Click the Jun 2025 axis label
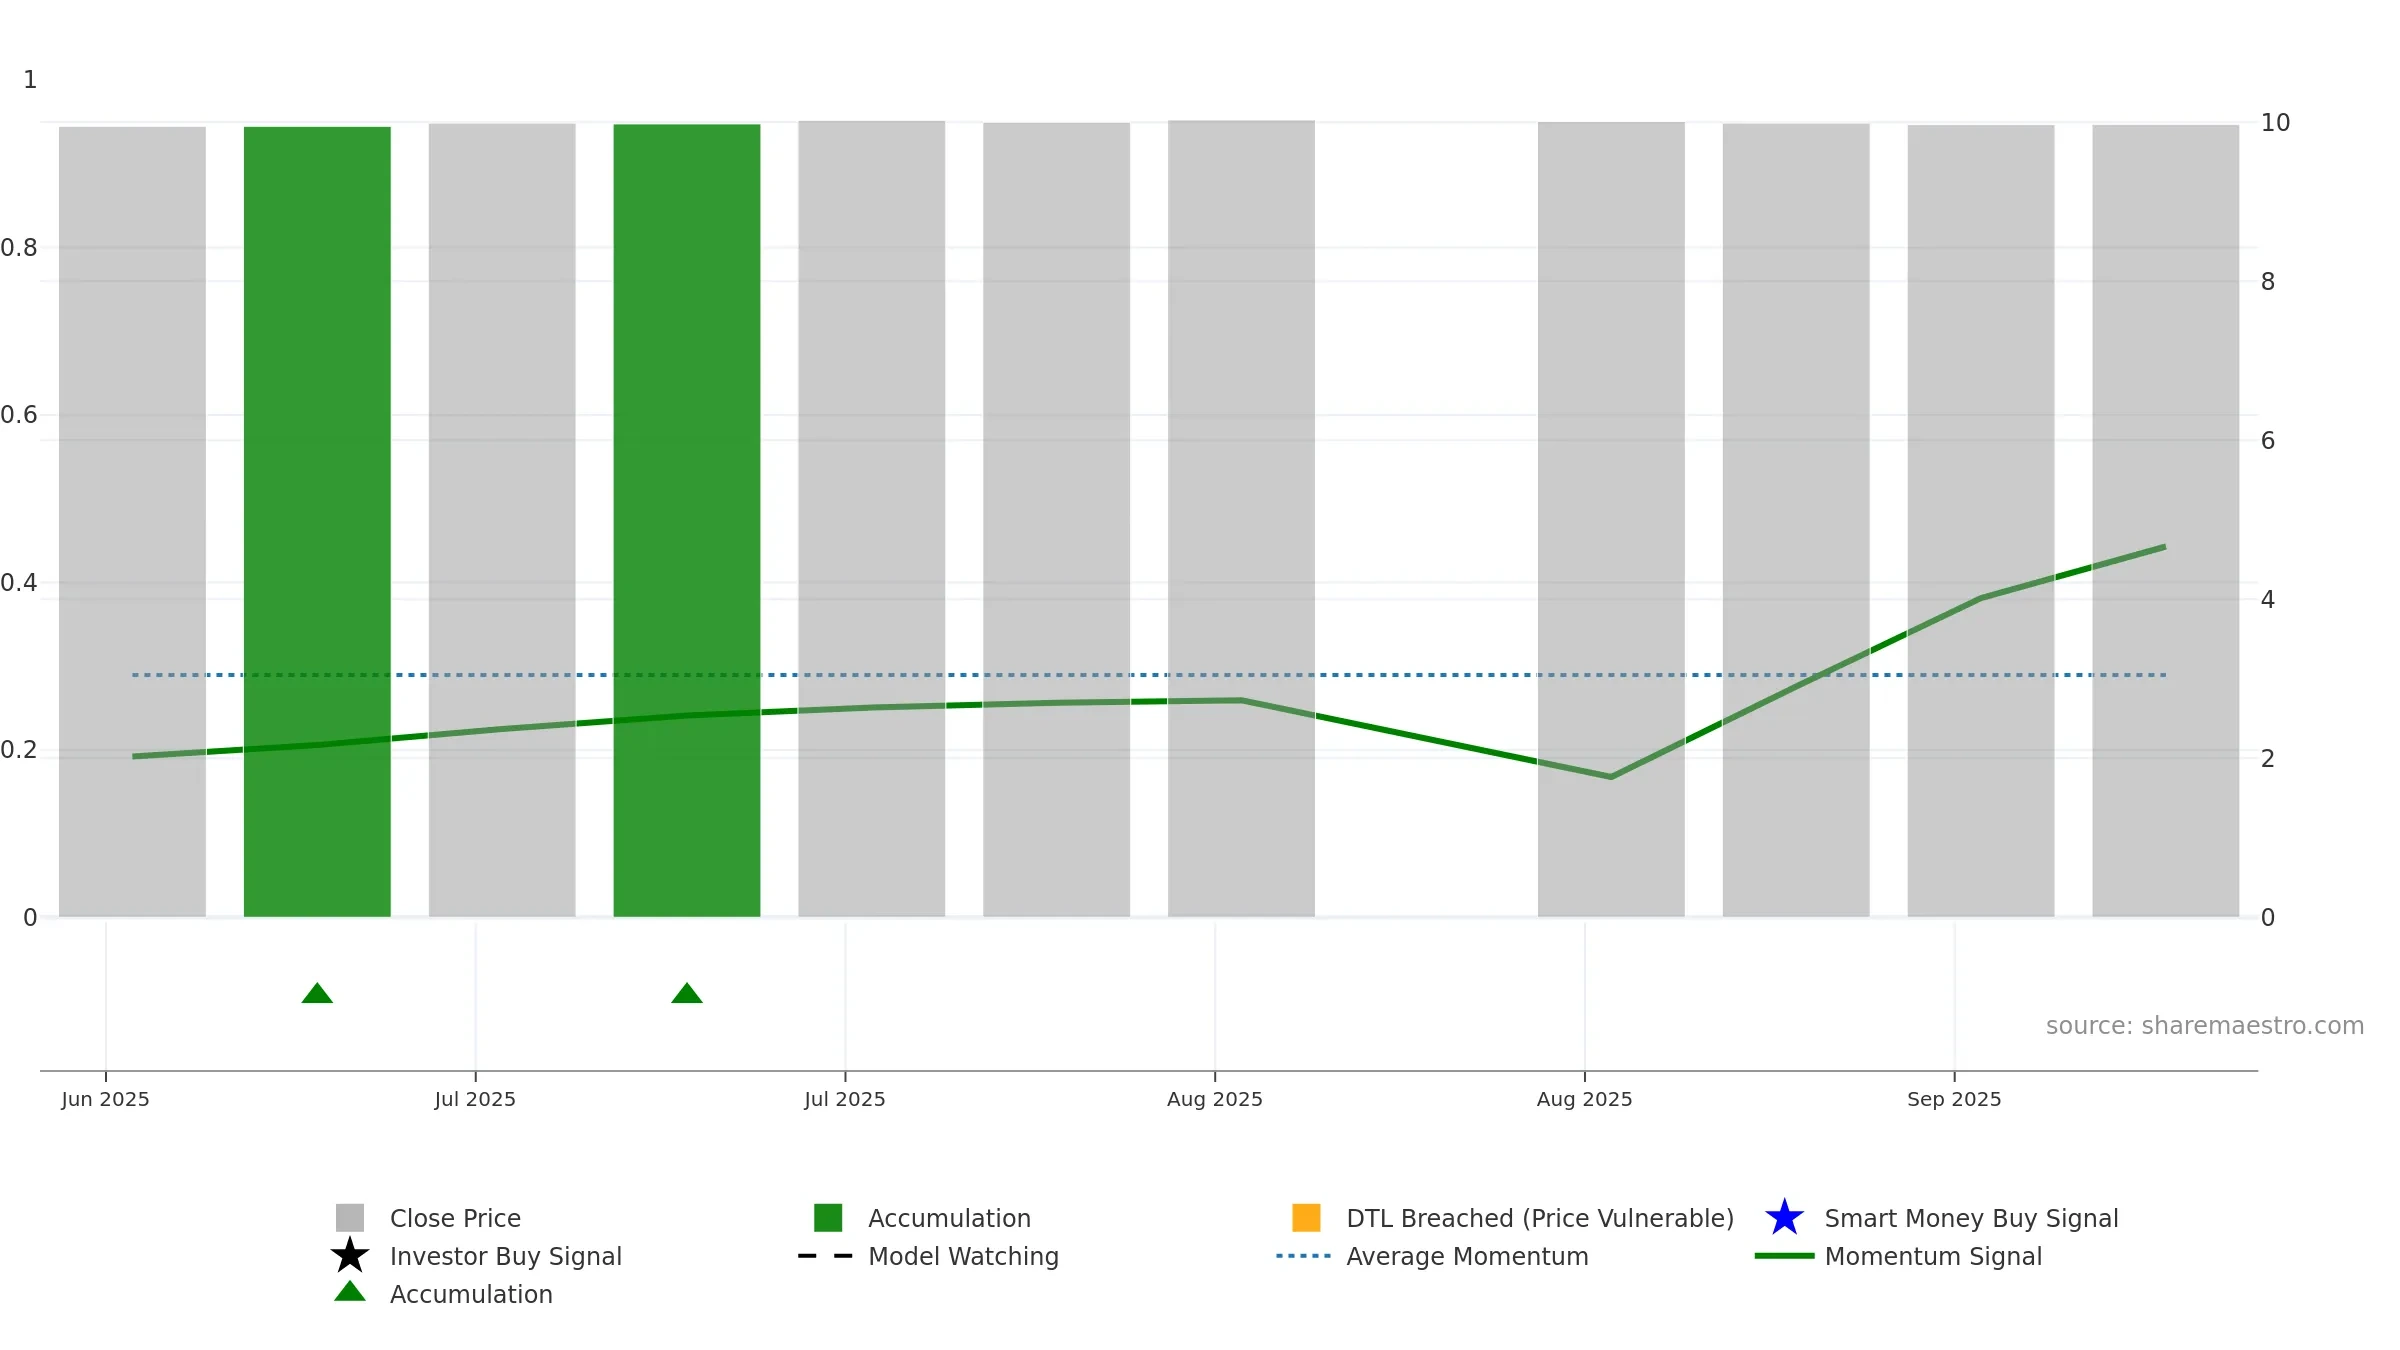The image size is (2400, 1350). (x=105, y=1099)
